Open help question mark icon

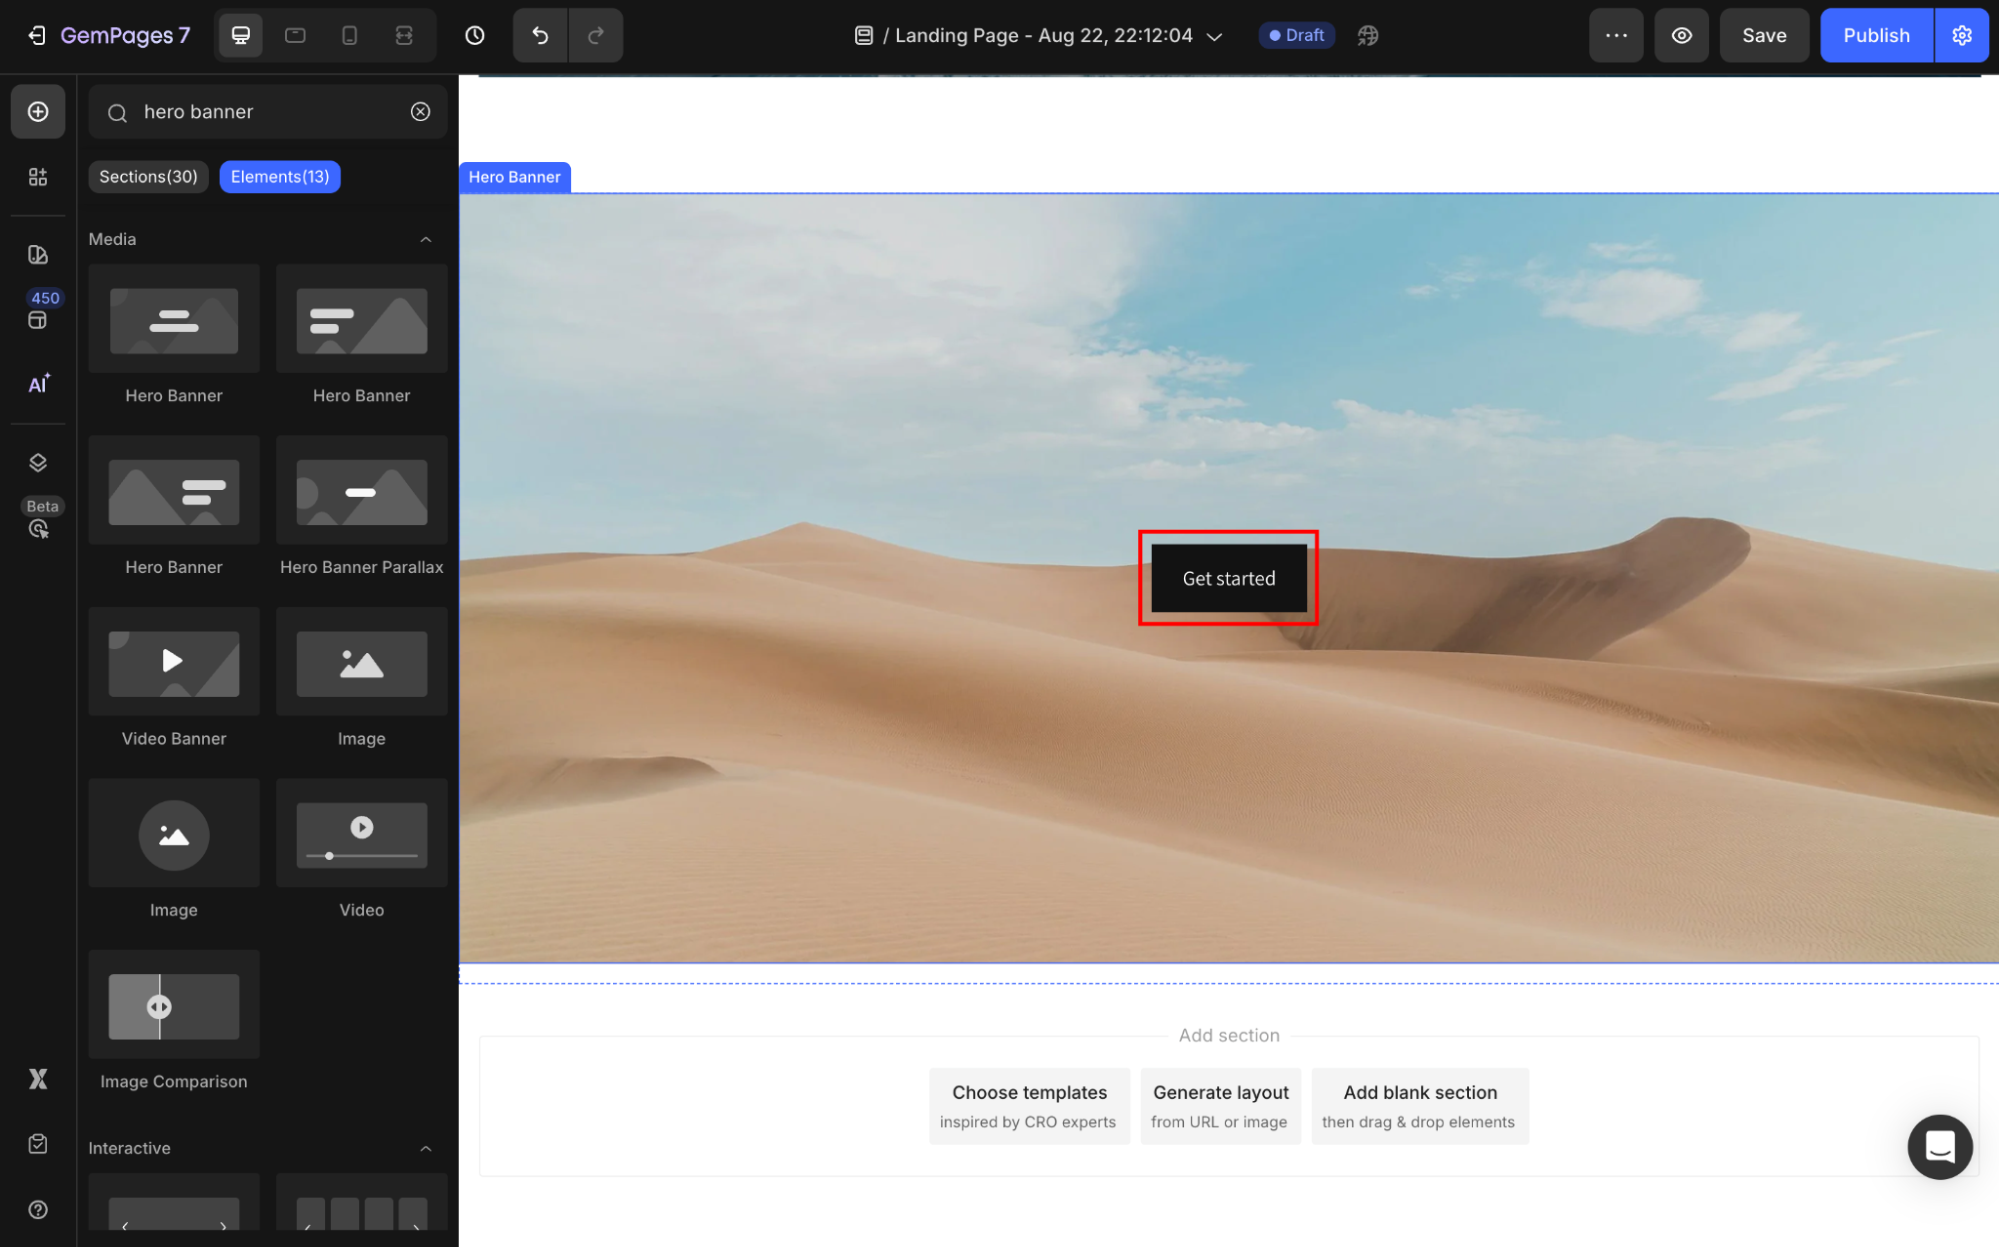click(38, 1210)
